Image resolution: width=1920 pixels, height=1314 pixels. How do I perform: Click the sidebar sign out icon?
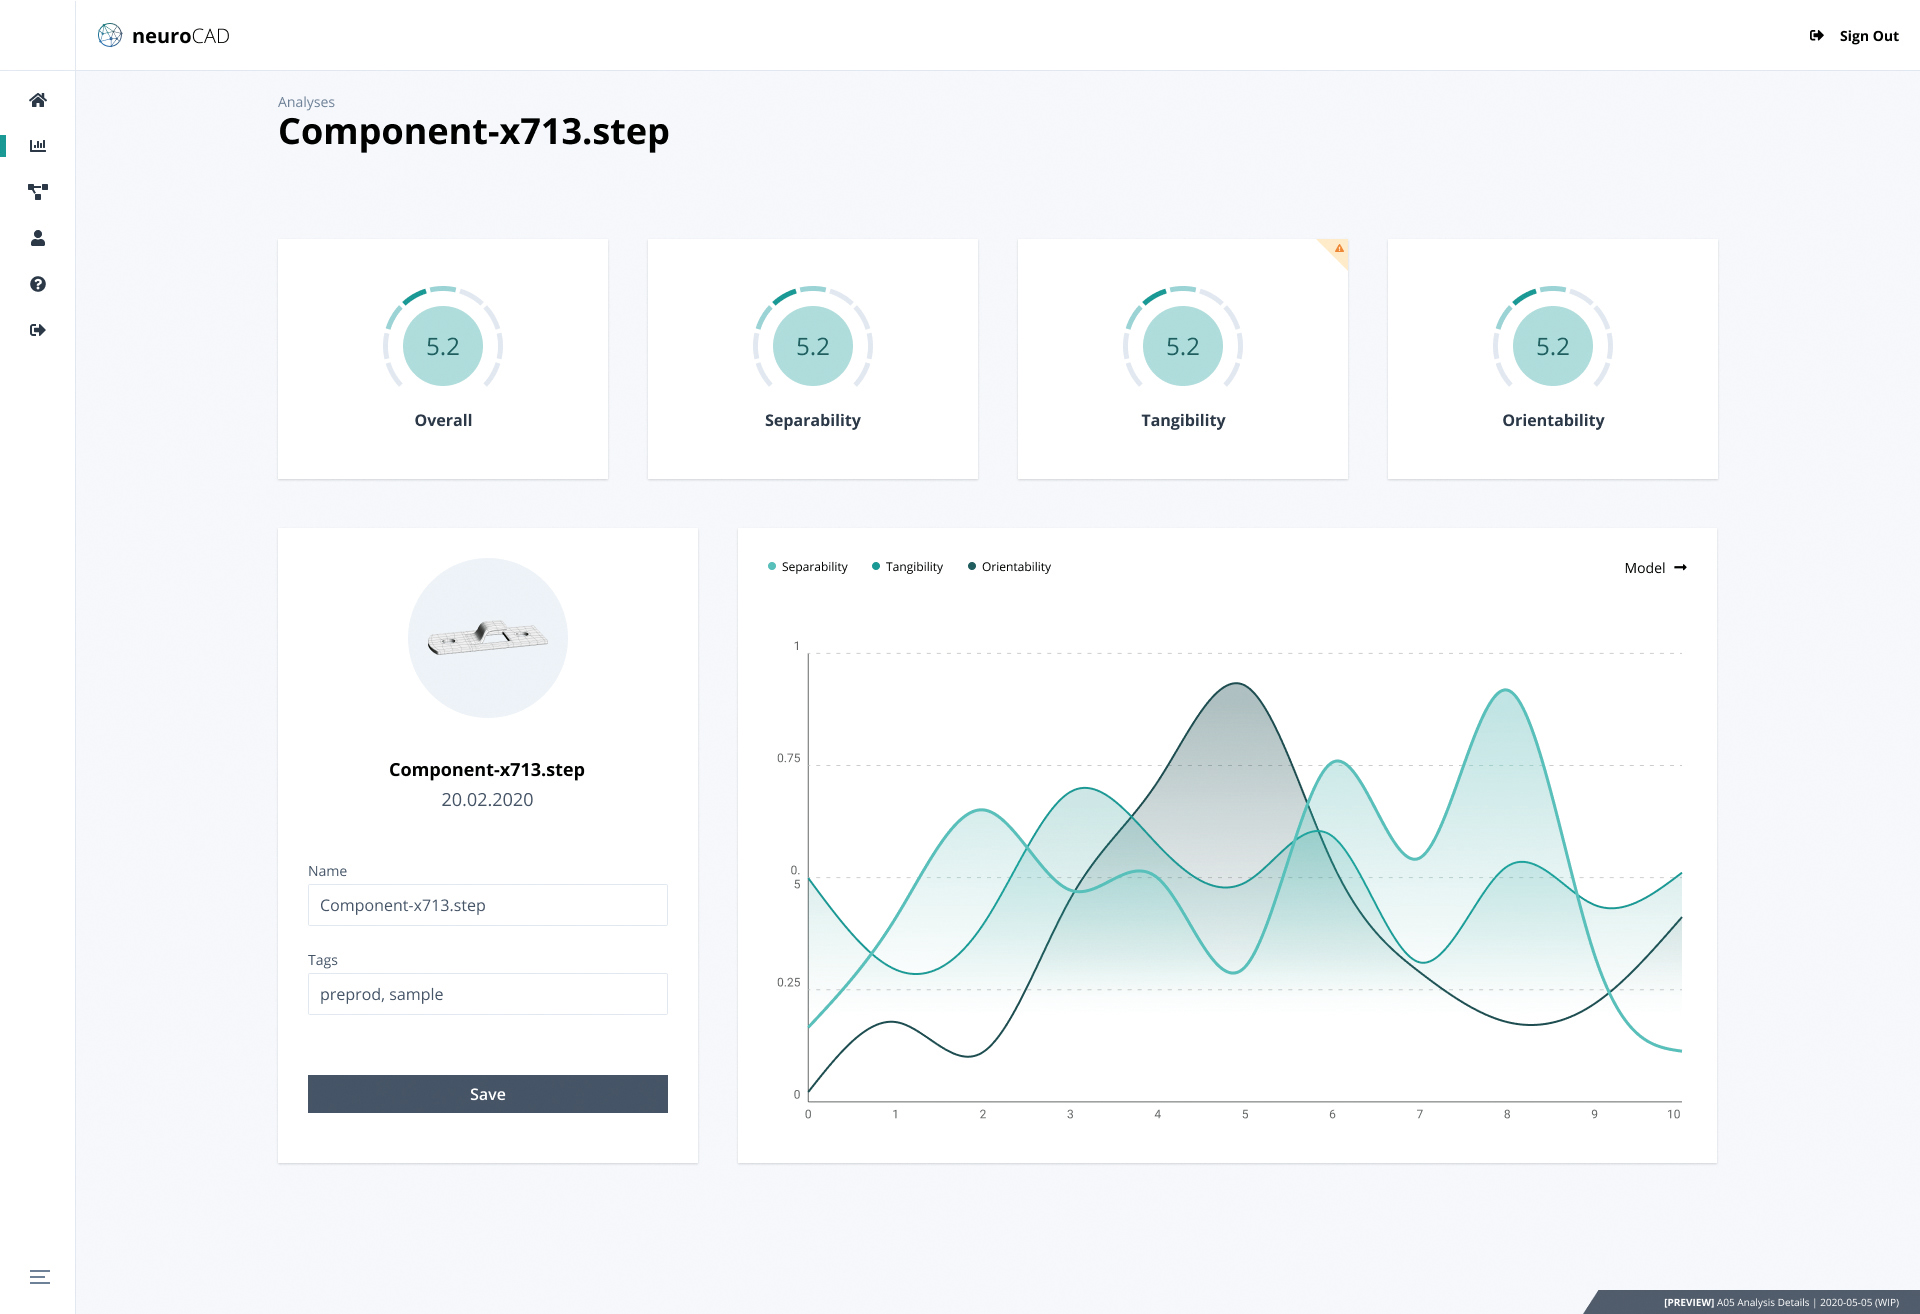pos(38,330)
